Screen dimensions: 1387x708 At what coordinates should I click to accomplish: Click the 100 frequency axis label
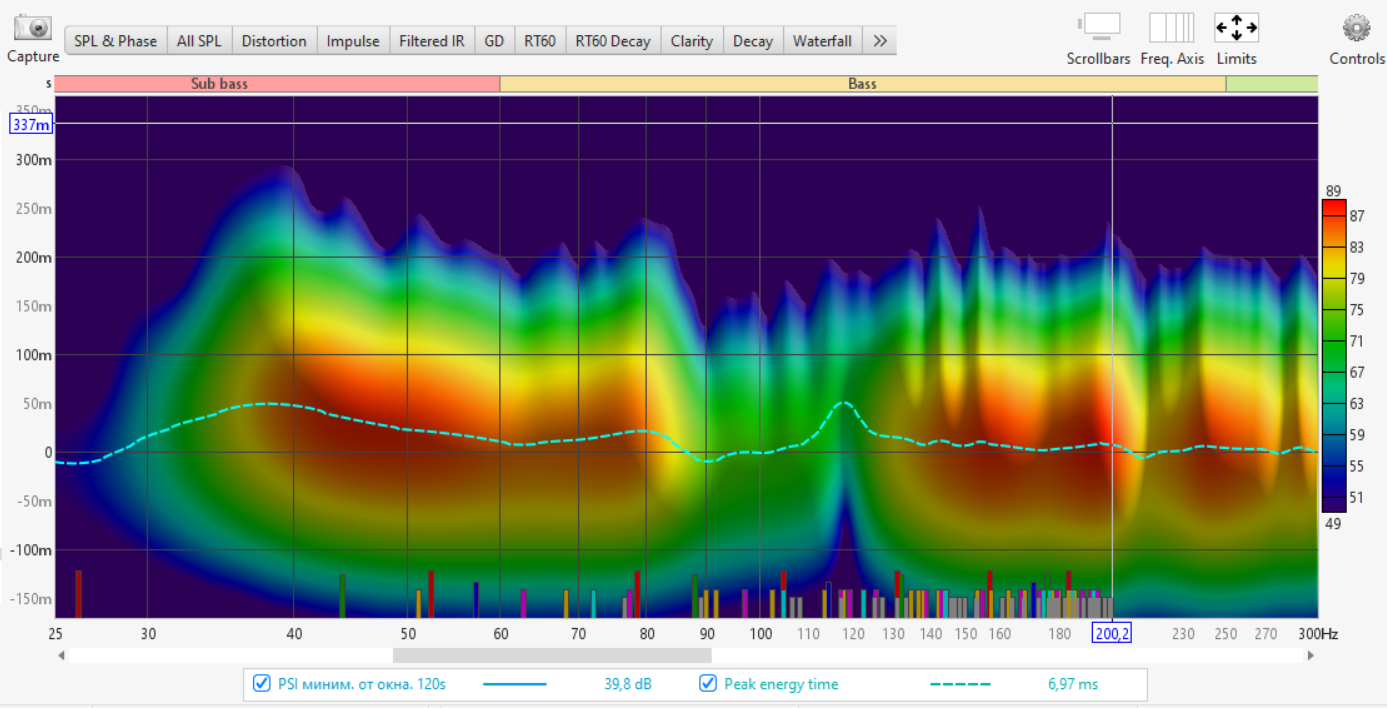pos(760,633)
